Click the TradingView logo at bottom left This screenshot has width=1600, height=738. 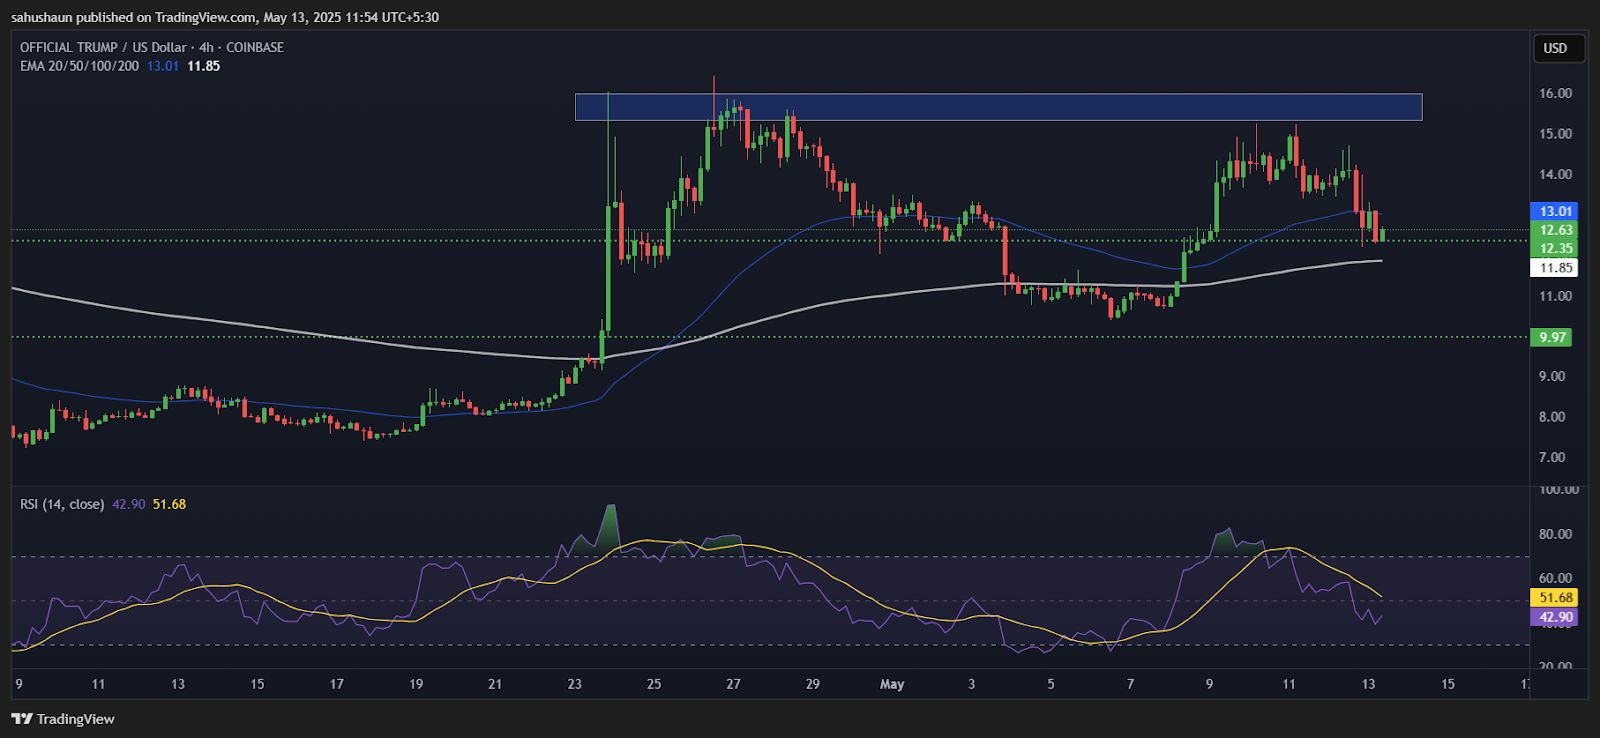[63, 719]
